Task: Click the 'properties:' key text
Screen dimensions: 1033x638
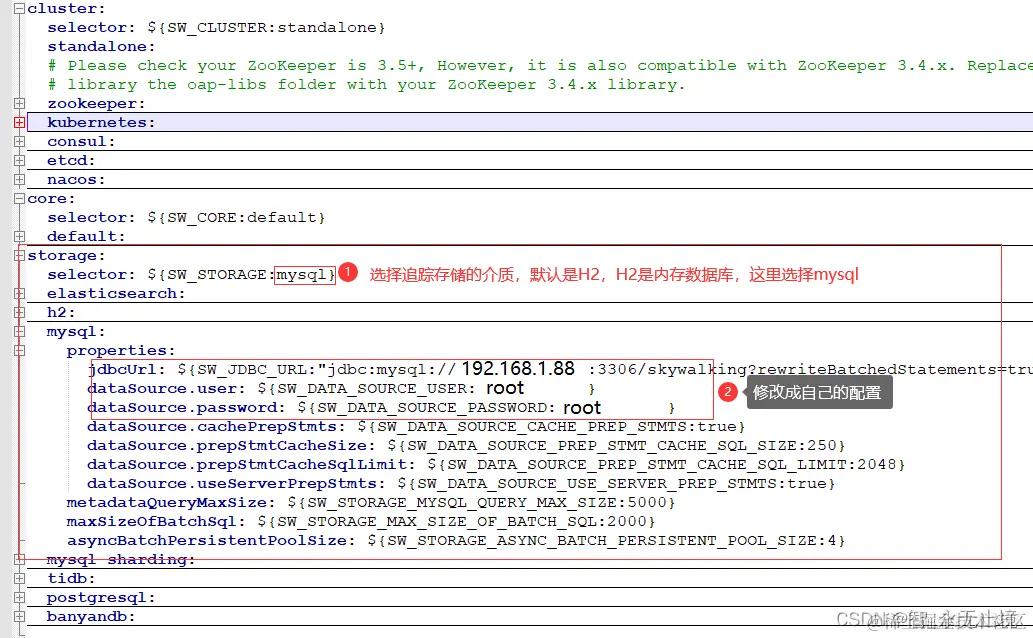Action: point(121,351)
